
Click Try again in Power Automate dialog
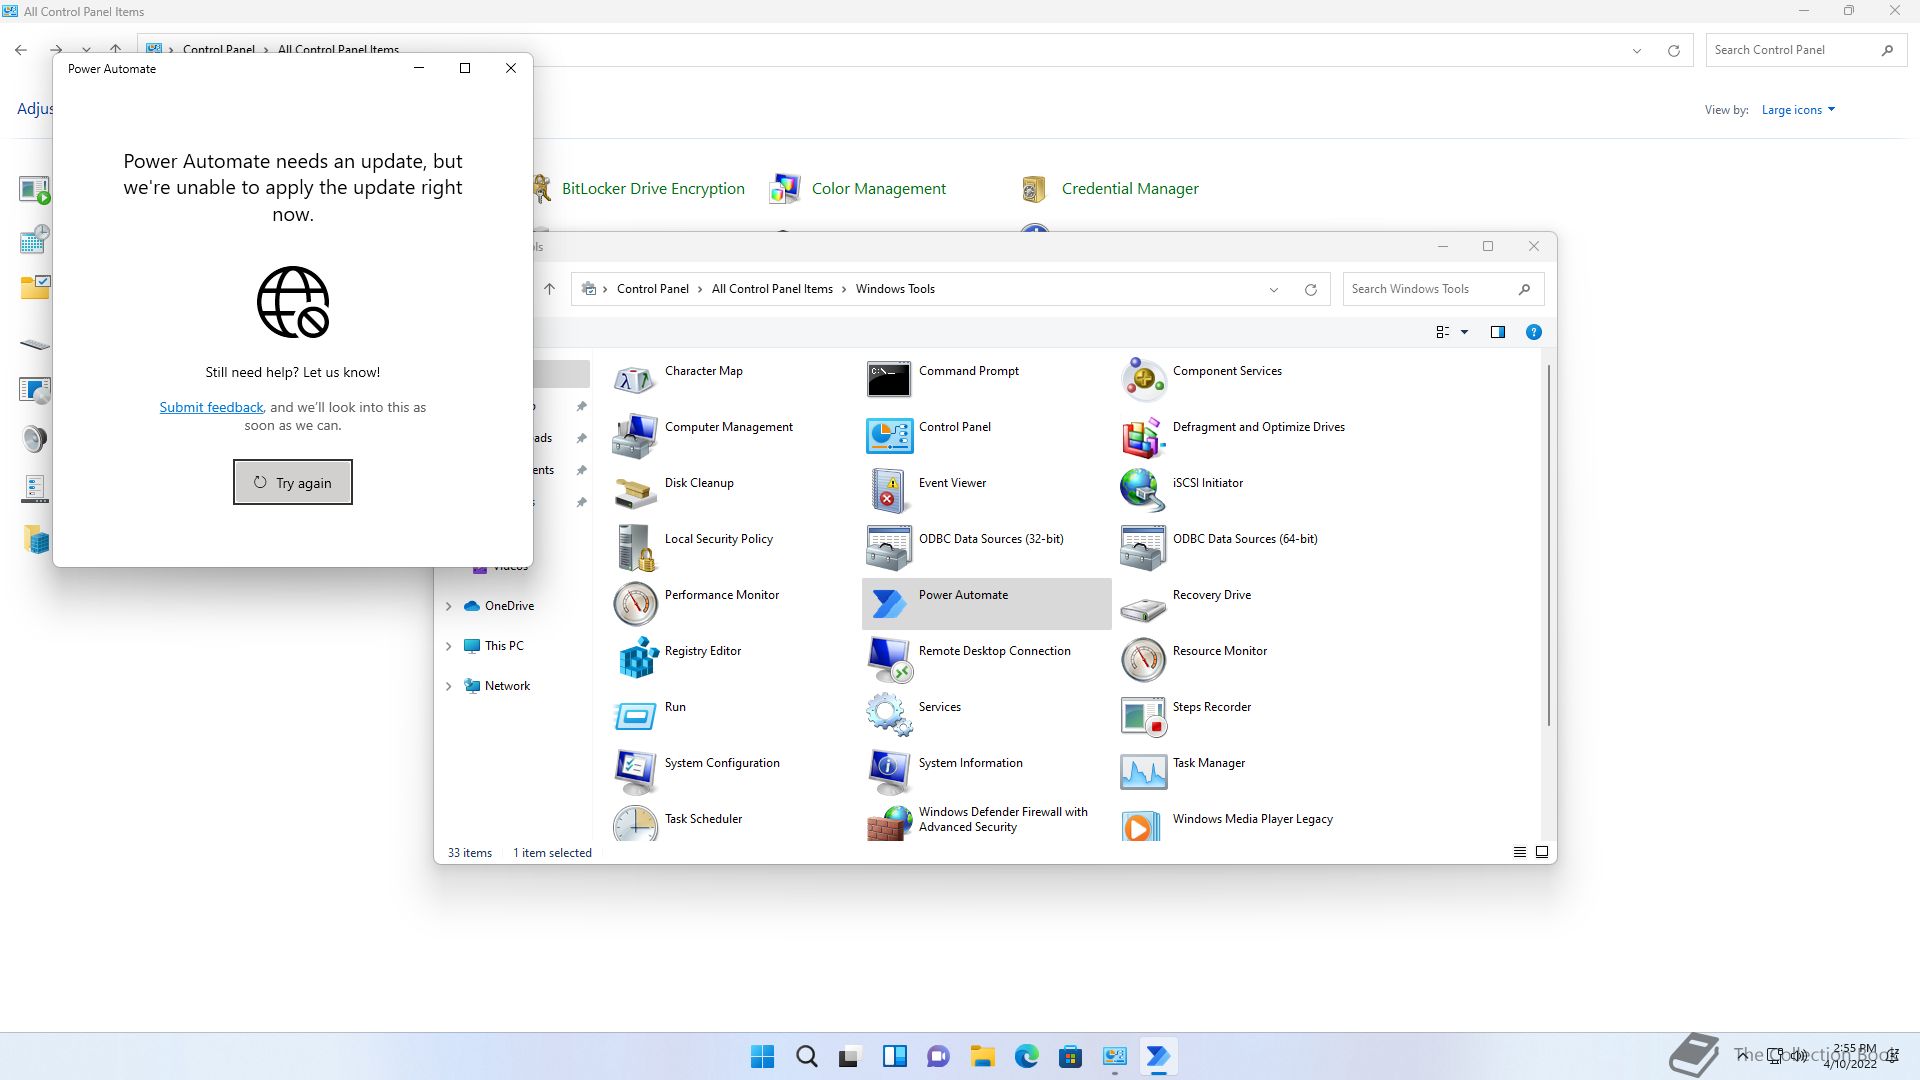[x=293, y=482]
